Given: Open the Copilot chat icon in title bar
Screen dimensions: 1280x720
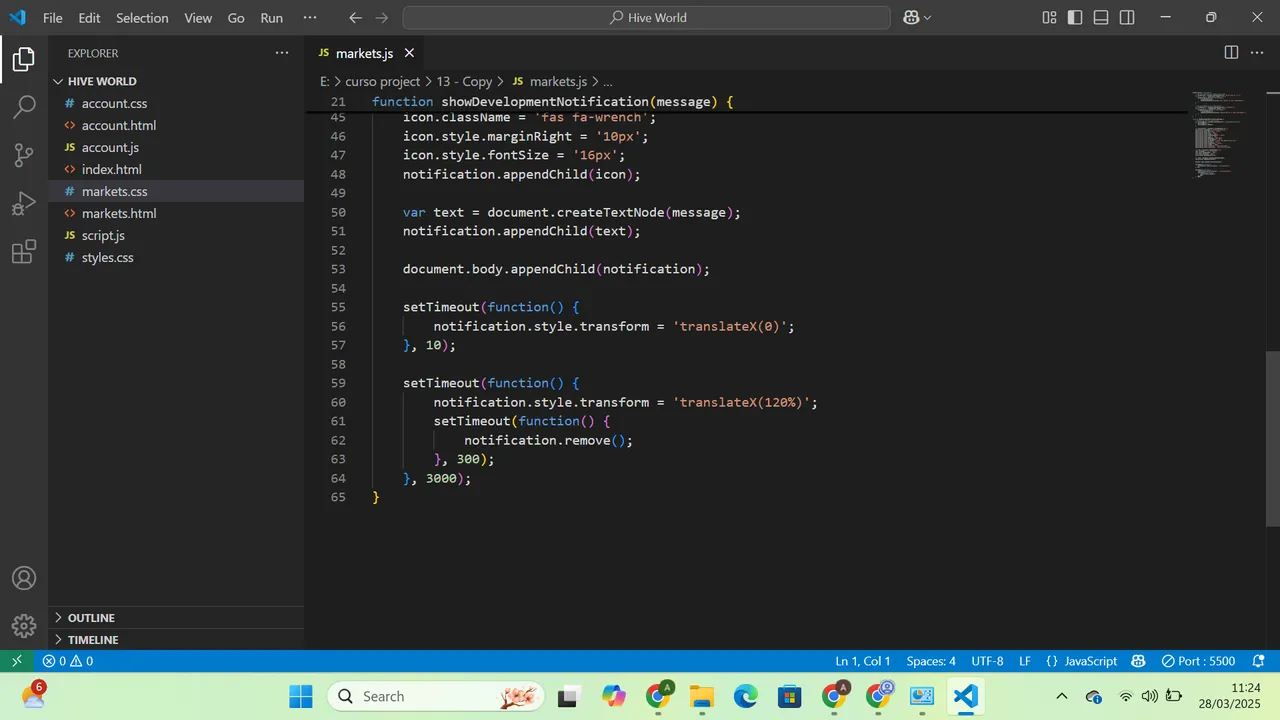Looking at the screenshot, I should (x=911, y=18).
